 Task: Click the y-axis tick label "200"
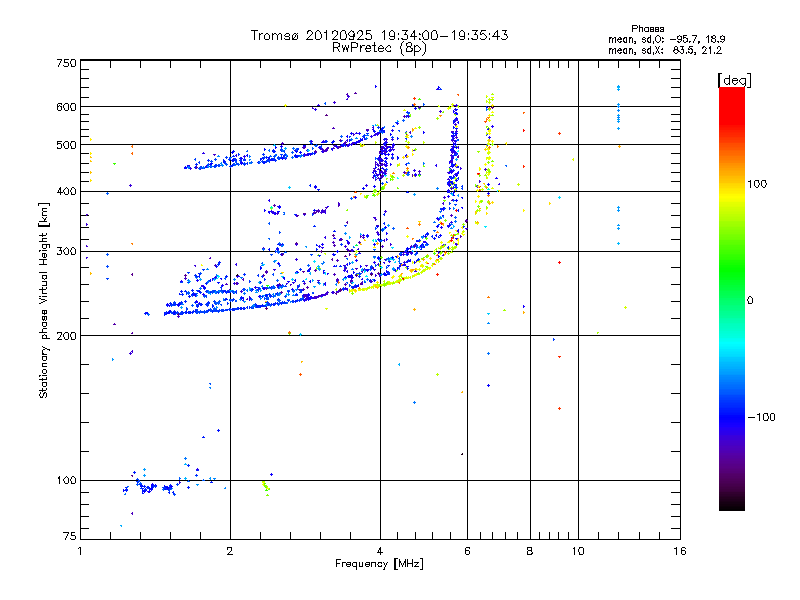point(67,336)
